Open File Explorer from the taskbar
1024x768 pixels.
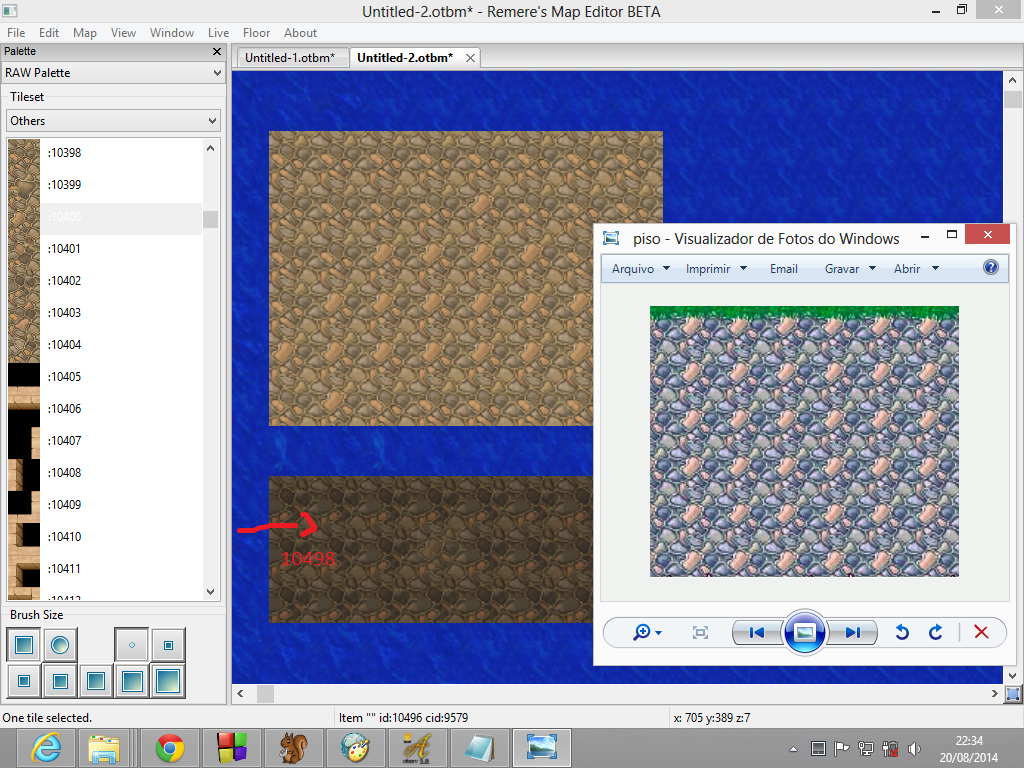point(104,748)
